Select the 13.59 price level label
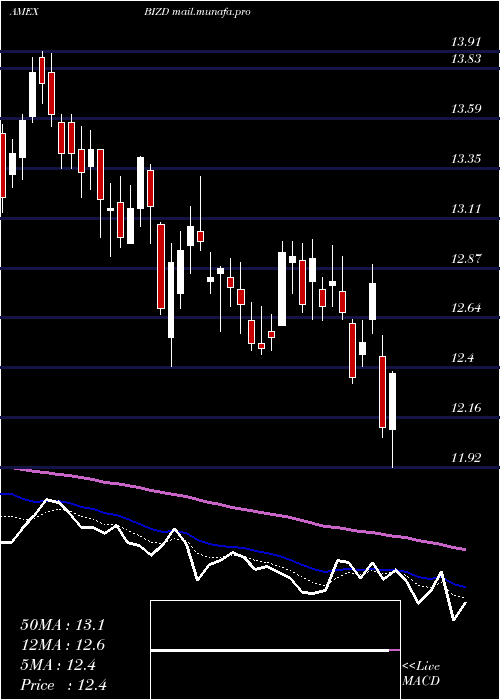This screenshot has width=500, height=700. click(466, 108)
